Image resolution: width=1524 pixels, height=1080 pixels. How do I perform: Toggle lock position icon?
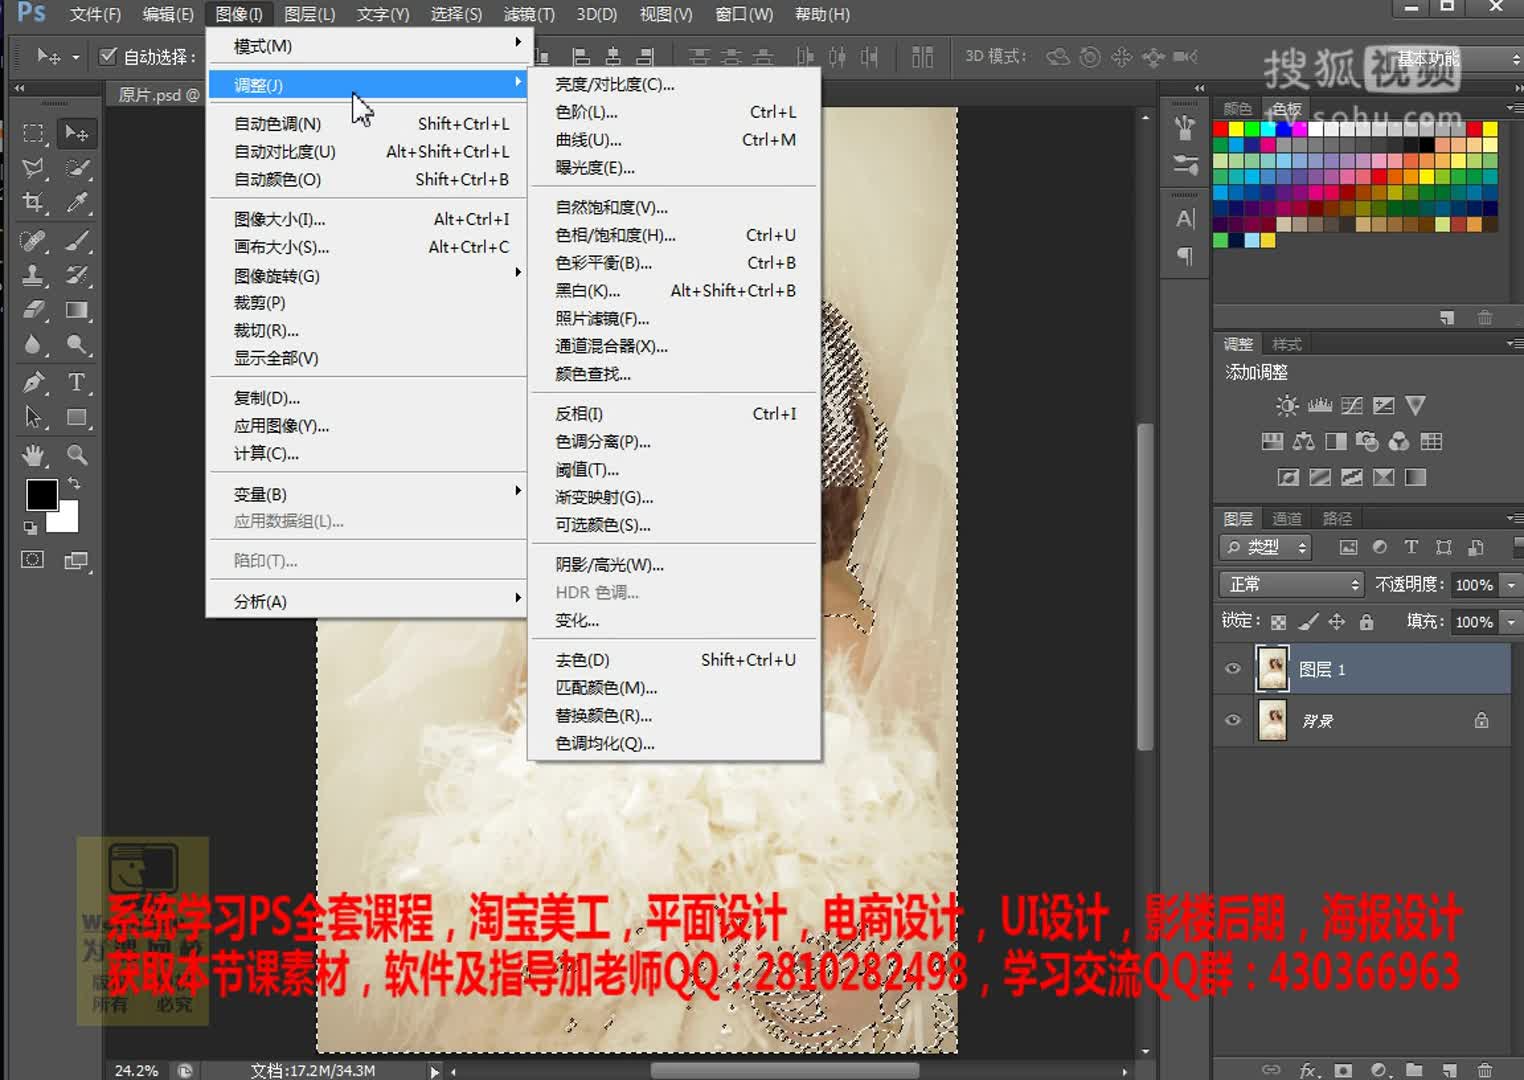point(1337,622)
